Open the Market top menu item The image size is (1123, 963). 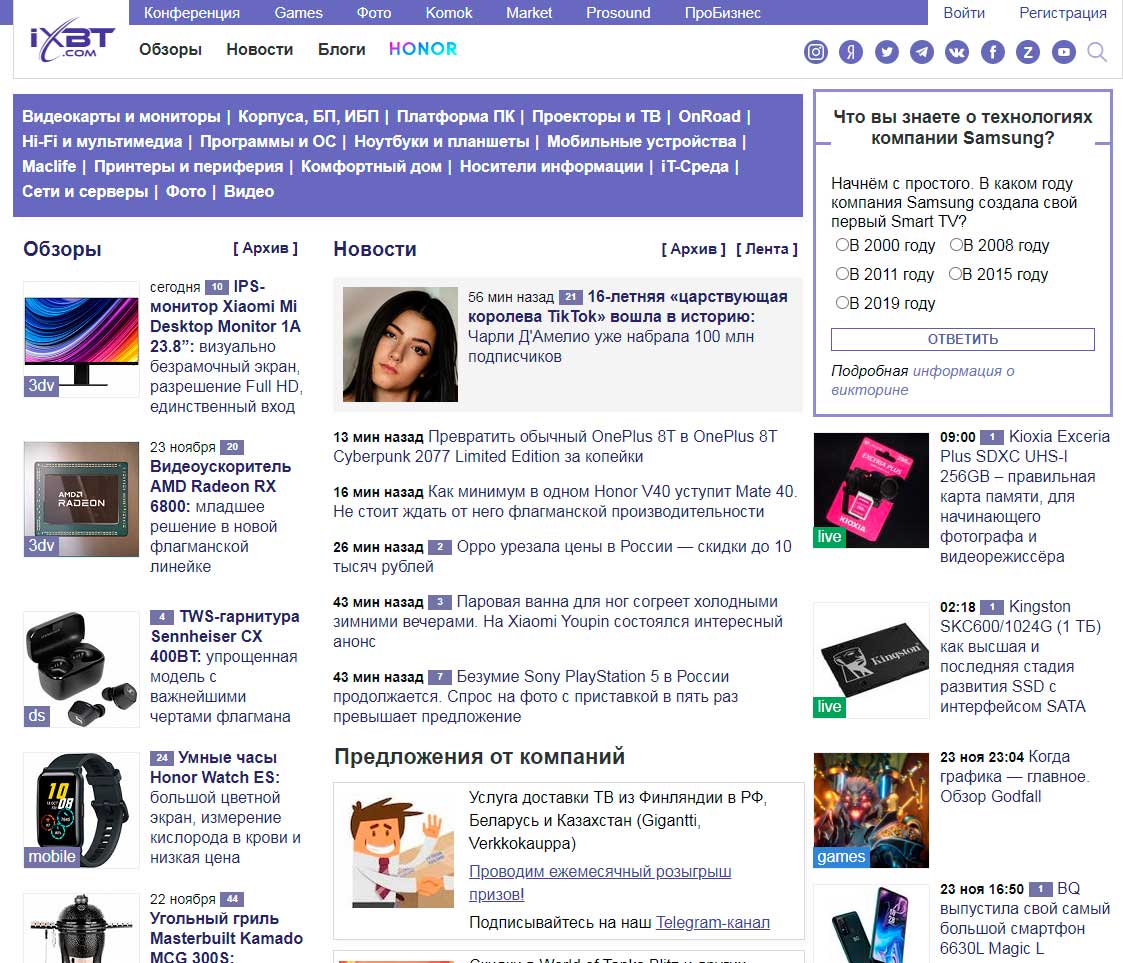coord(529,13)
